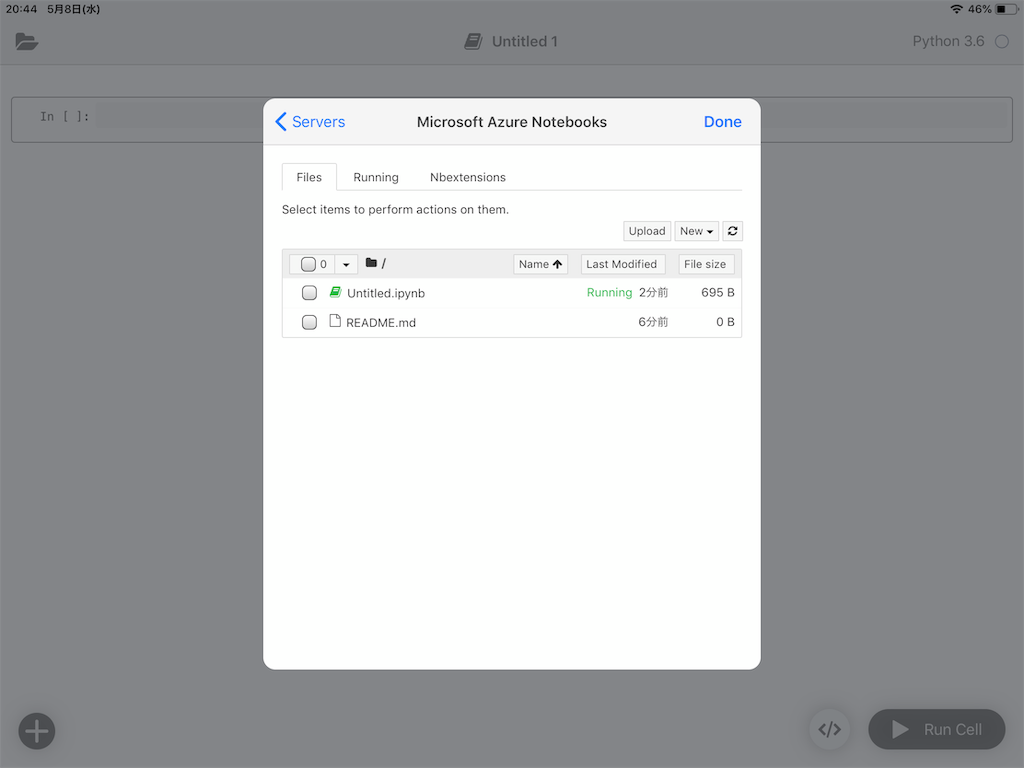This screenshot has width=1024, height=768.
Task: Tick the select-all checkbox in header
Action: [x=308, y=264]
